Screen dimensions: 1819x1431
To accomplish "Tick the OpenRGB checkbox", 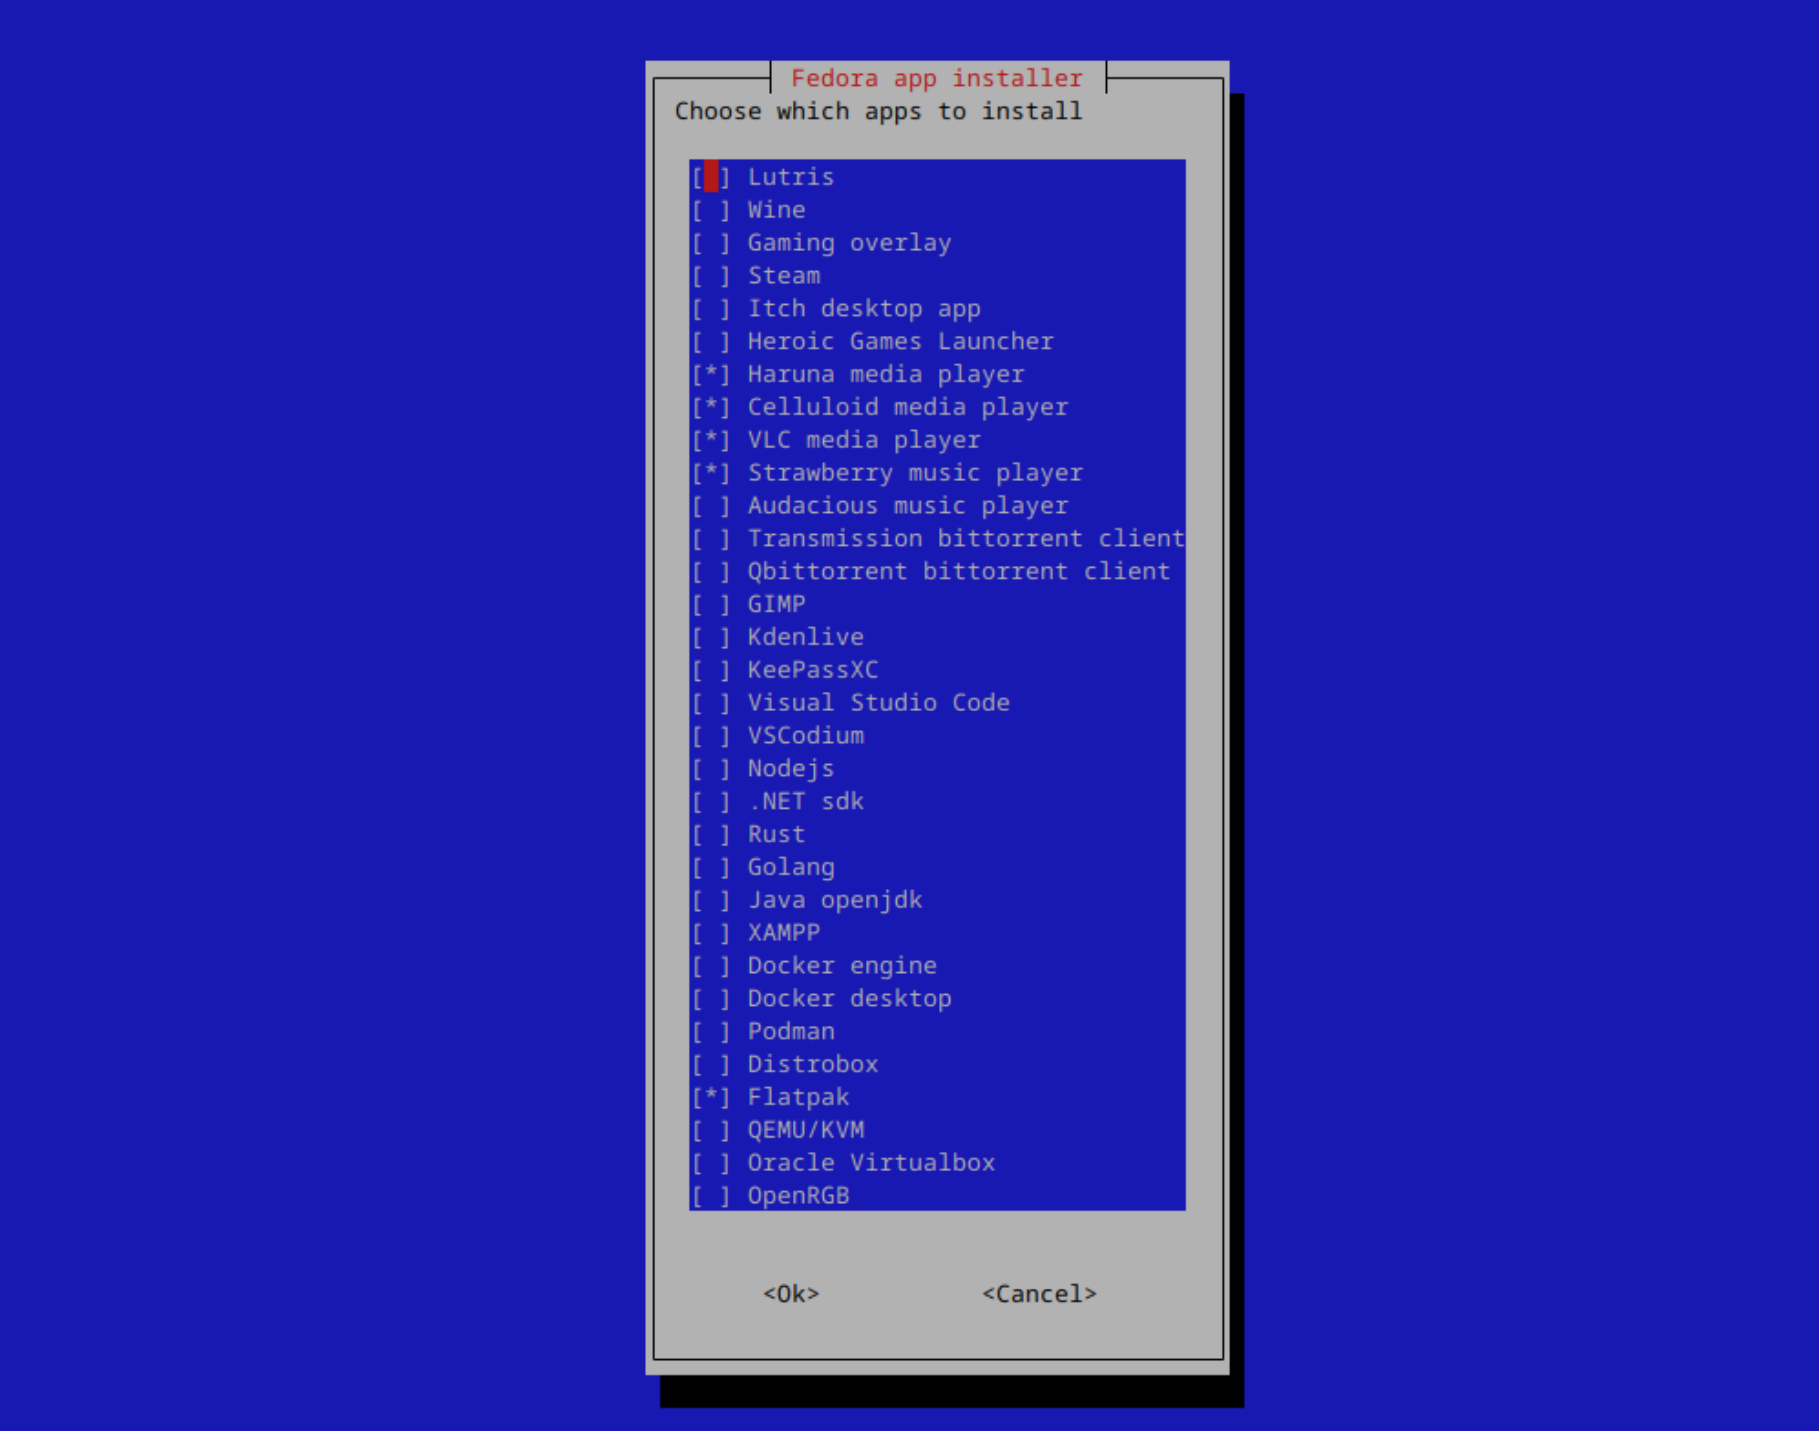I will (711, 1196).
